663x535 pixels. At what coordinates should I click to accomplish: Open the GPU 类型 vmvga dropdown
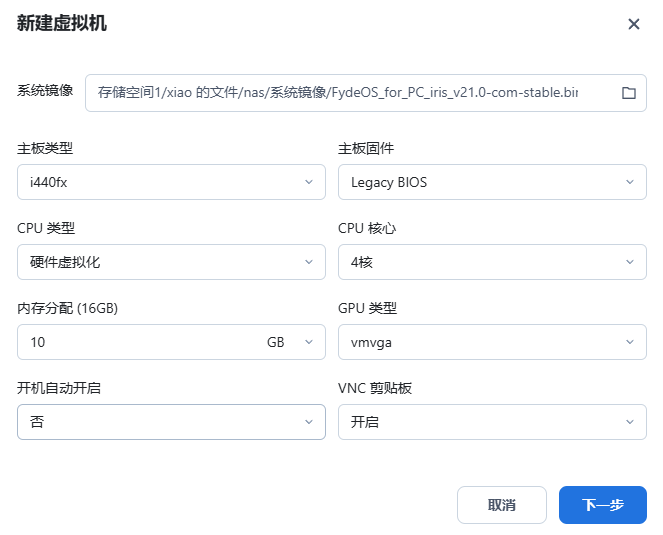click(x=492, y=342)
